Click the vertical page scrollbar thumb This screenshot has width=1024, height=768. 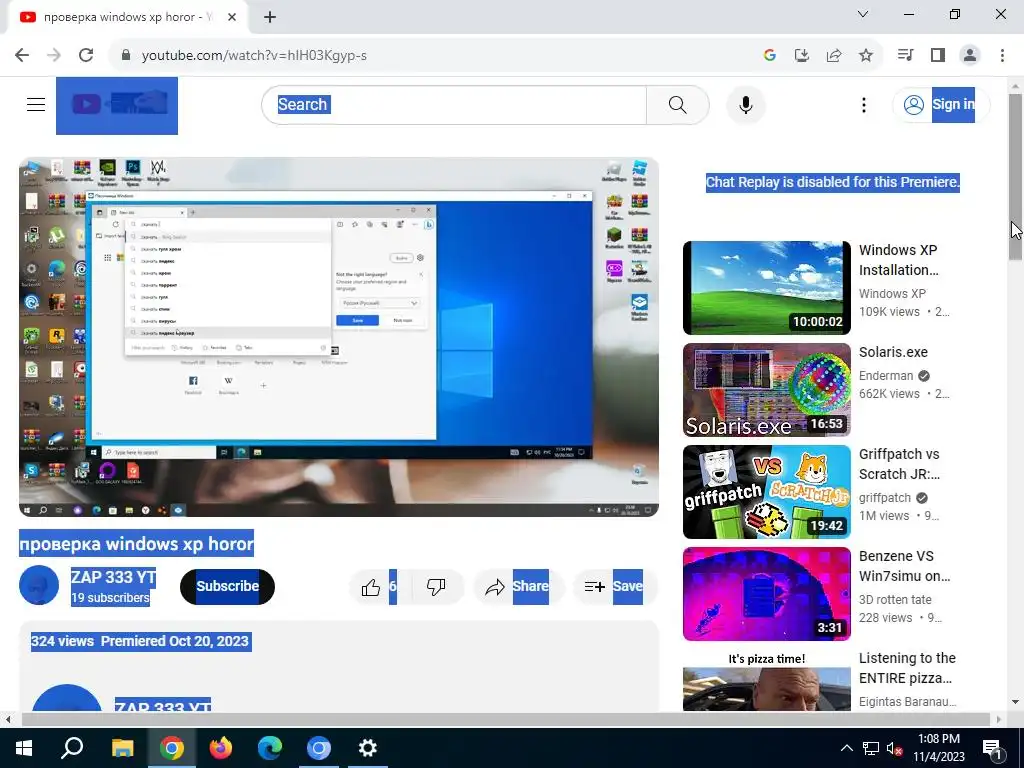coord(1015,176)
